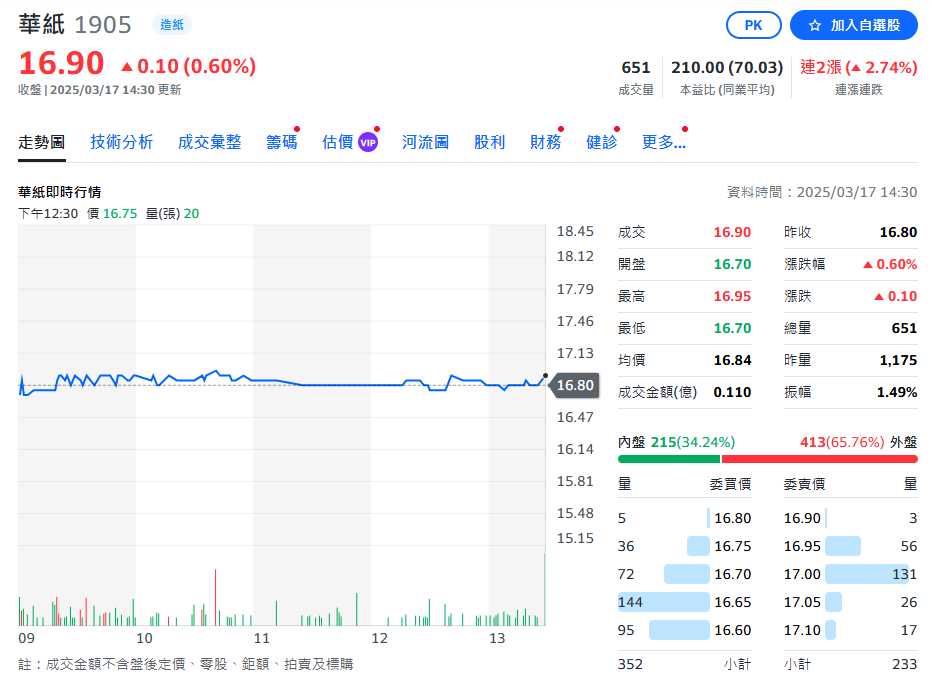Screen dimensions: 932x685
Task: Select the 走勢圖 tab
Action: pos(42,142)
